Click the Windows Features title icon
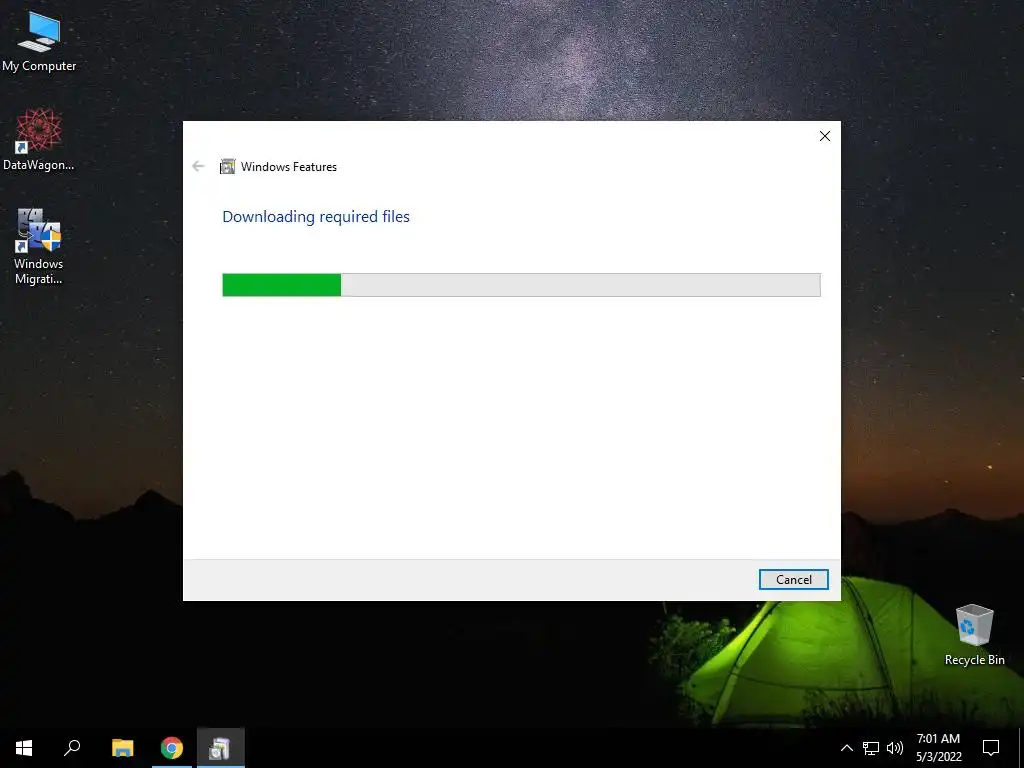 click(227, 167)
